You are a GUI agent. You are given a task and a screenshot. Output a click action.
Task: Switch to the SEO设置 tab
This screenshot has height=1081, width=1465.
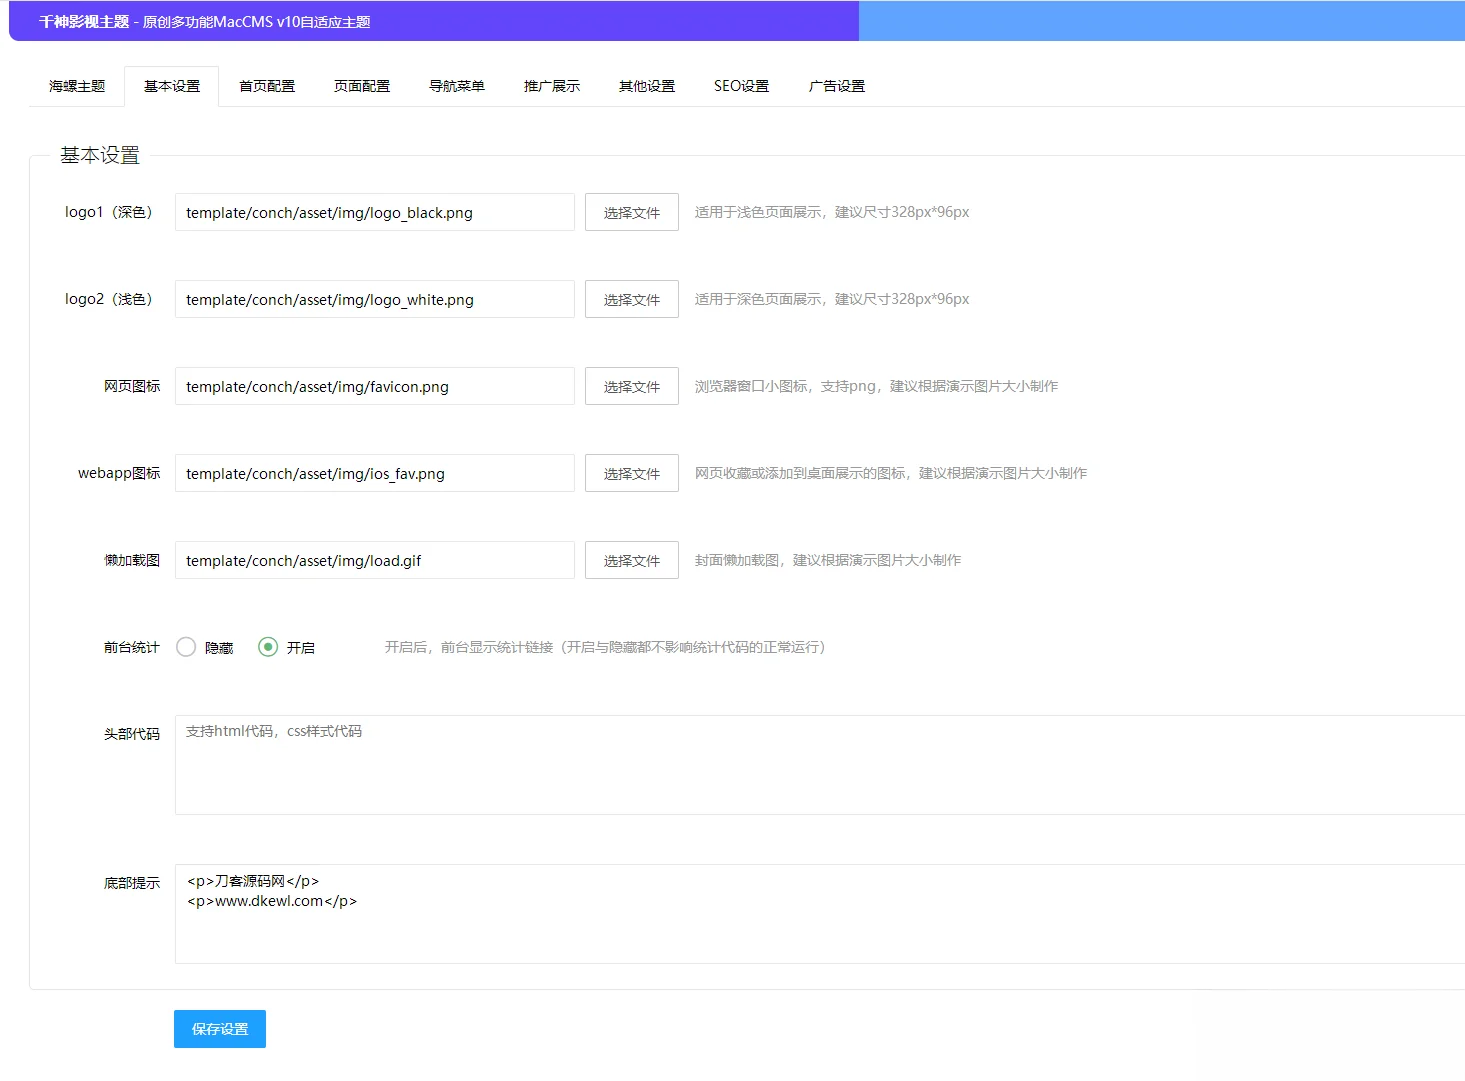click(x=741, y=86)
